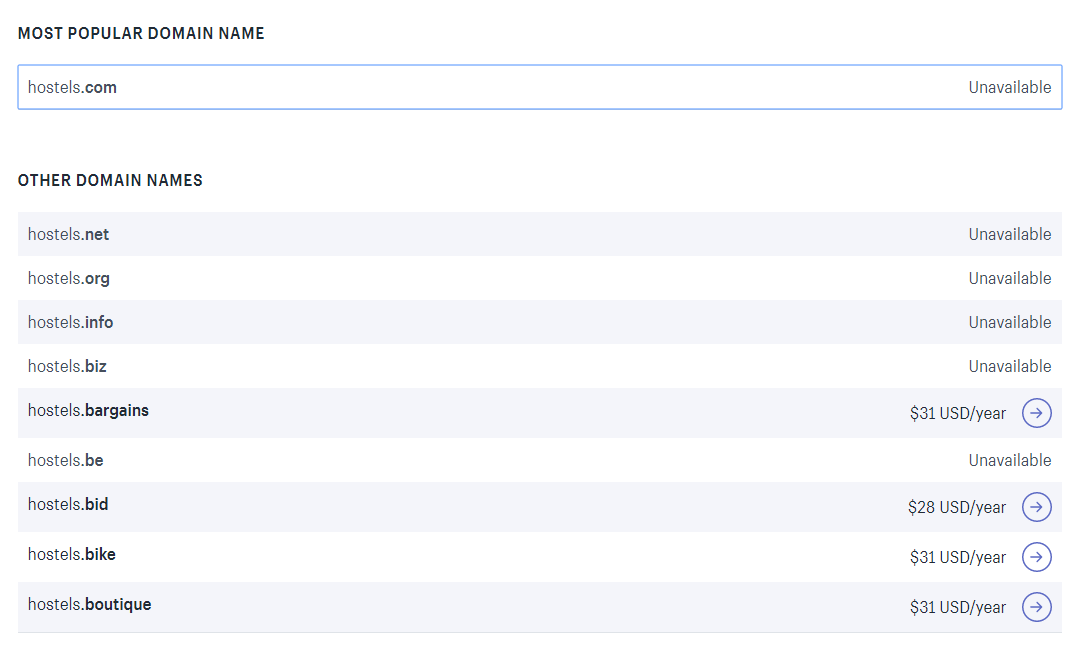Click the Unavailable label for hostels.be
Image resolution: width=1088 pixels, height=648 pixels.
(x=1010, y=460)
